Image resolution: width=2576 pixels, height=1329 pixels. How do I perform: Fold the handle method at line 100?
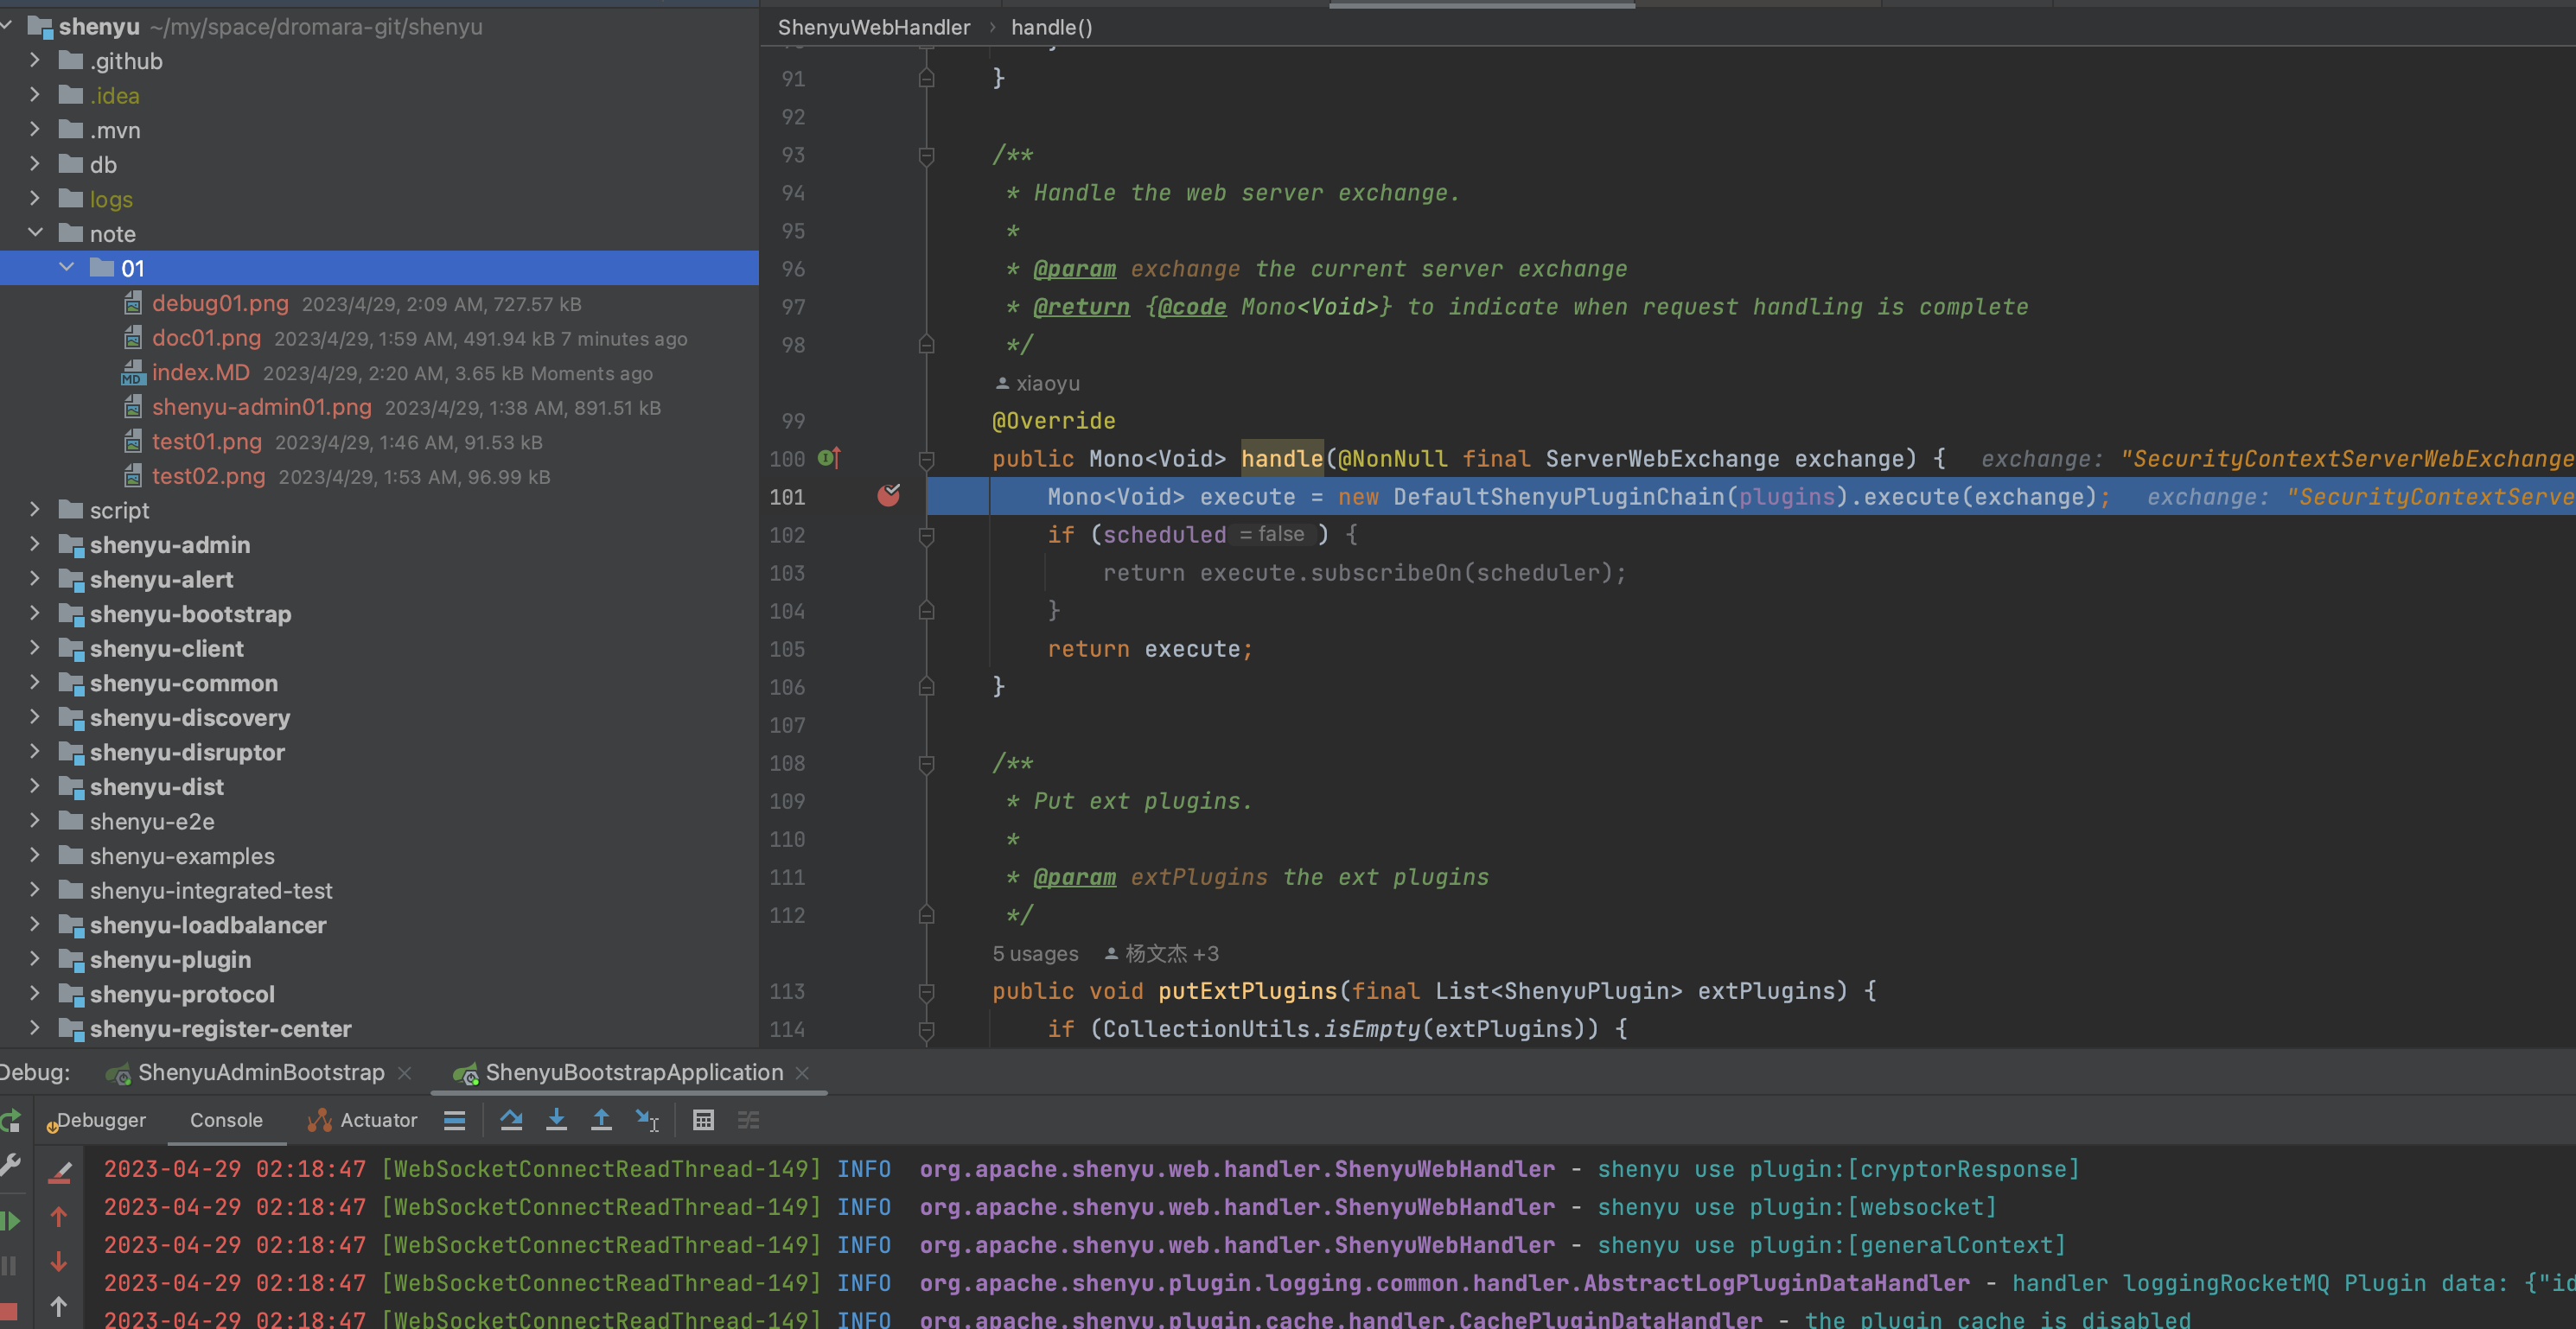tap(926, 459)
